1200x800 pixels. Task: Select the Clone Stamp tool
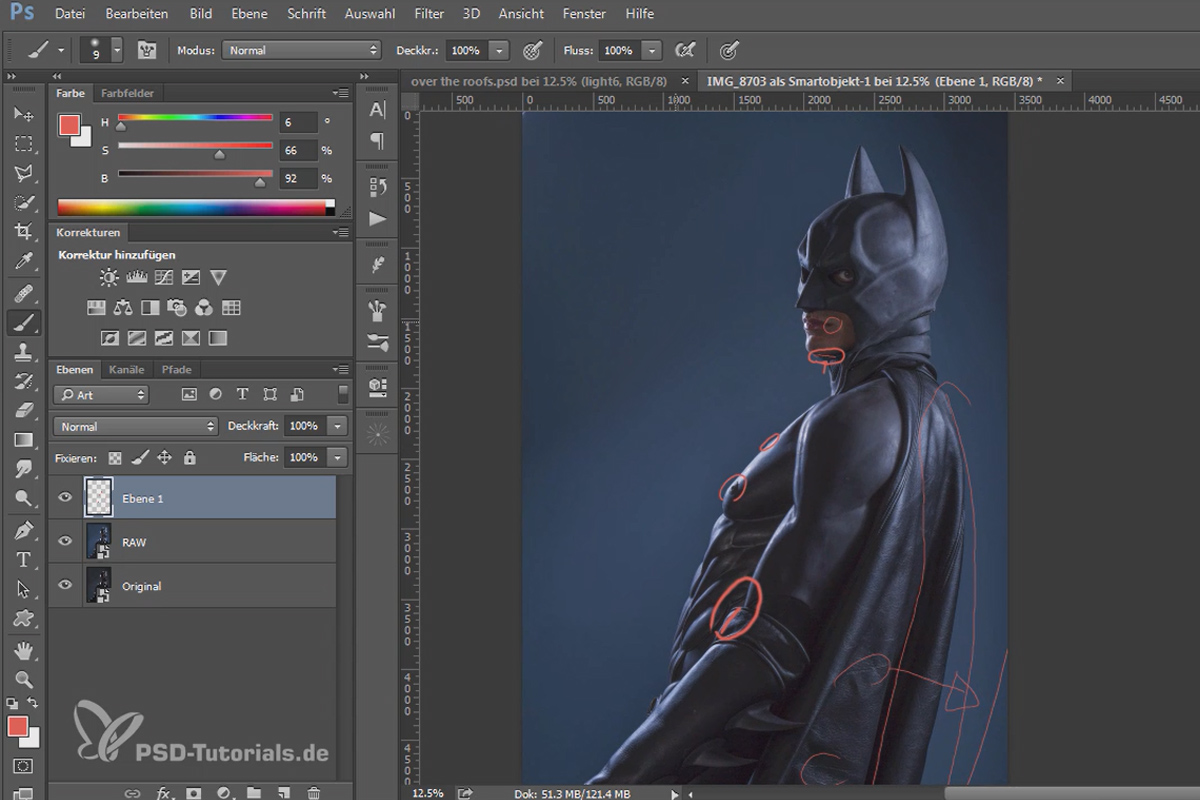(x=24, y=352)
